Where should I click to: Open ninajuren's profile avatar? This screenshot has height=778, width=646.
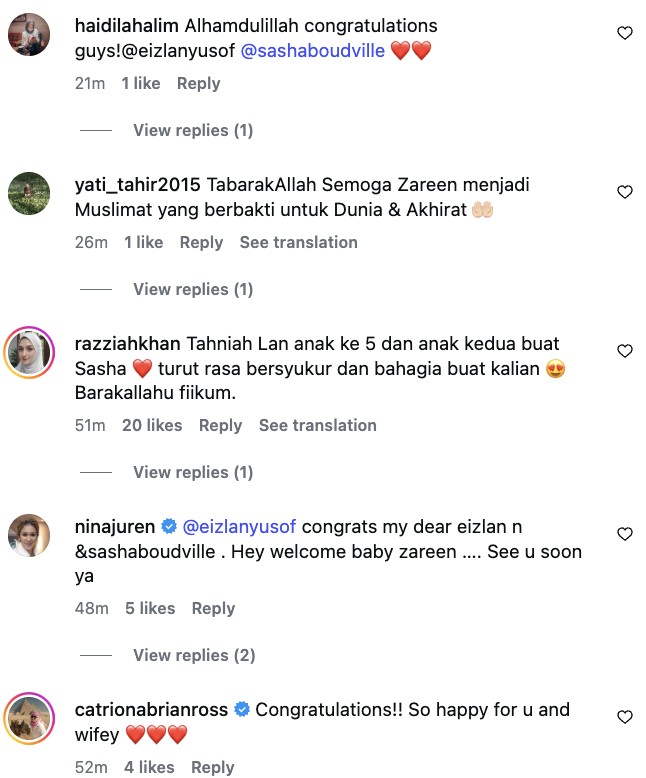pyautogui.click(x=30, y=535)
